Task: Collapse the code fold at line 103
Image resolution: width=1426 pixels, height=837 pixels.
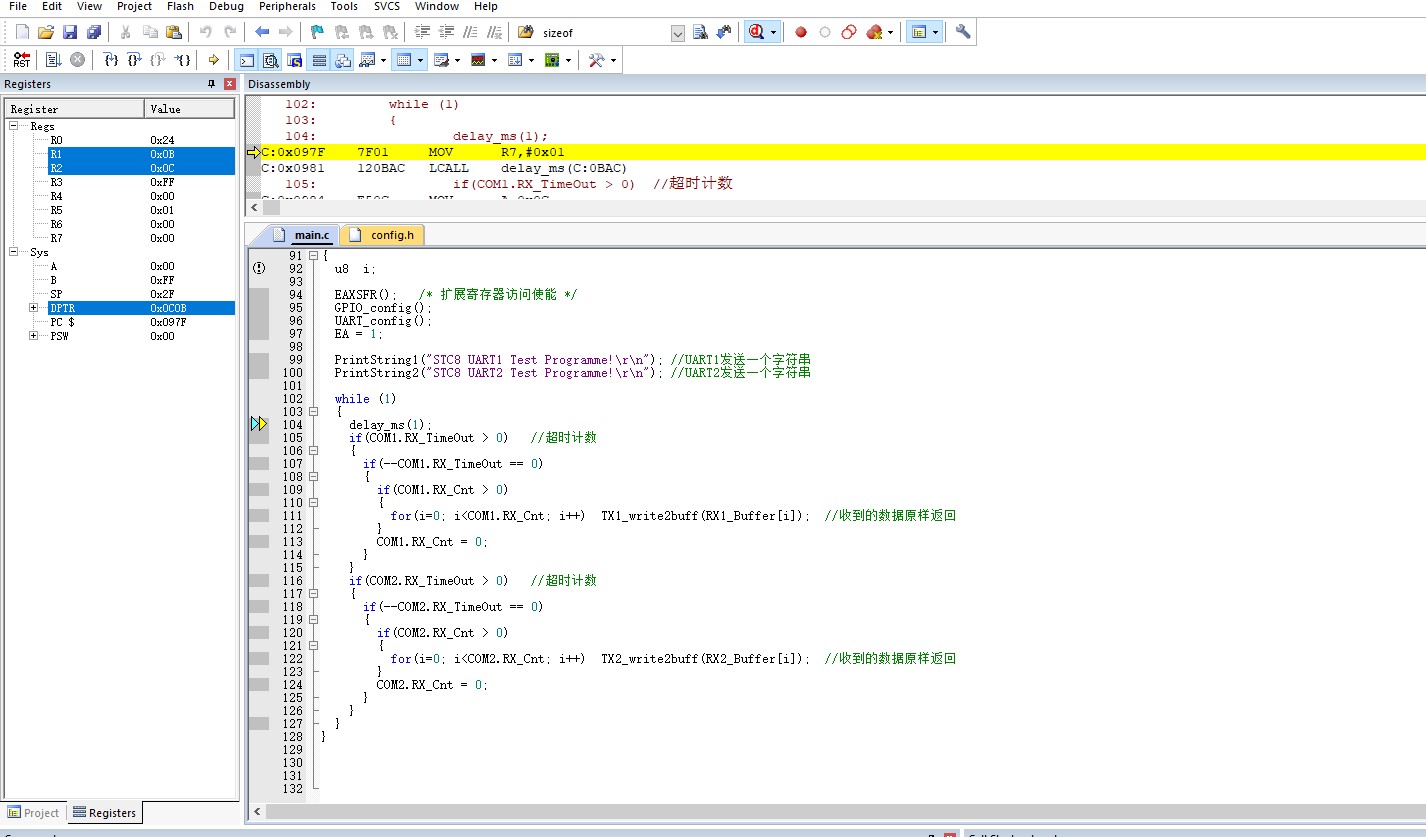Action: [313, 412]
